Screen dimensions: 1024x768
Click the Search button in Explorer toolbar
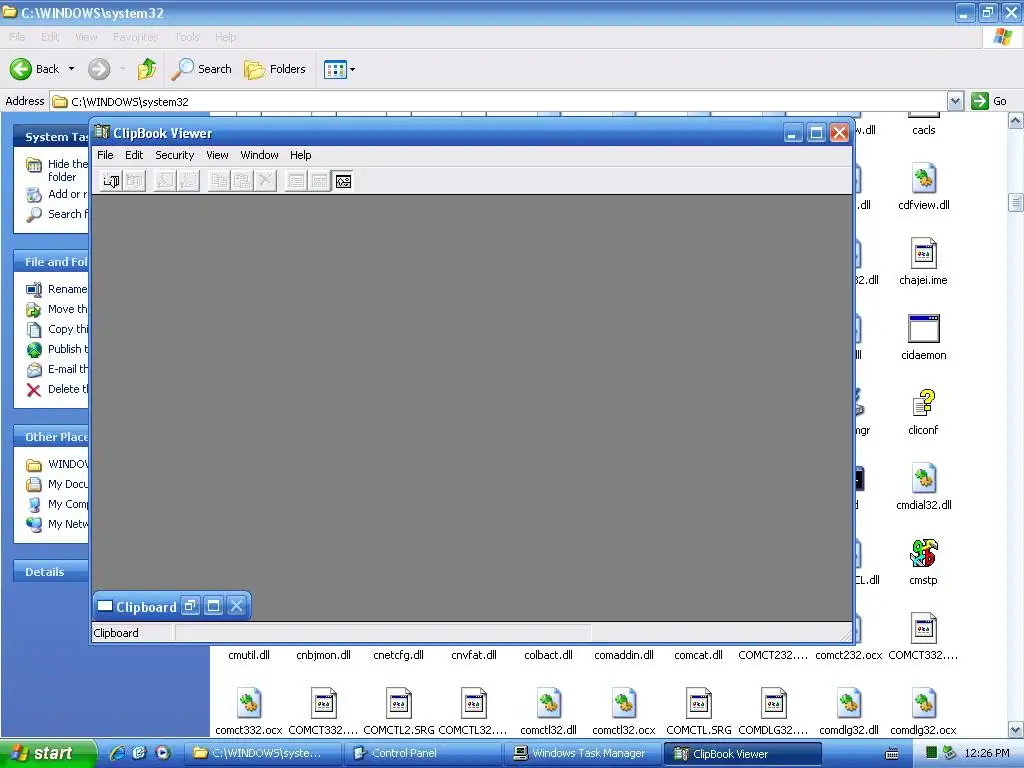(201, 69)
